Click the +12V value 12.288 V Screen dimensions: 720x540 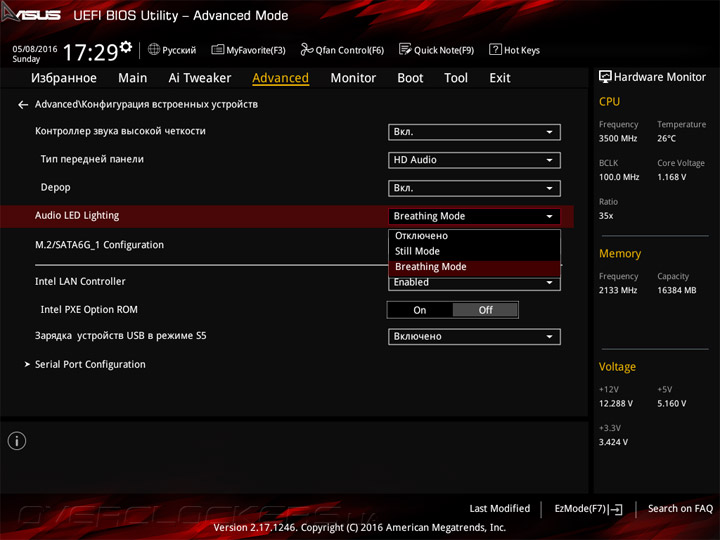click(x=615, y=403)
